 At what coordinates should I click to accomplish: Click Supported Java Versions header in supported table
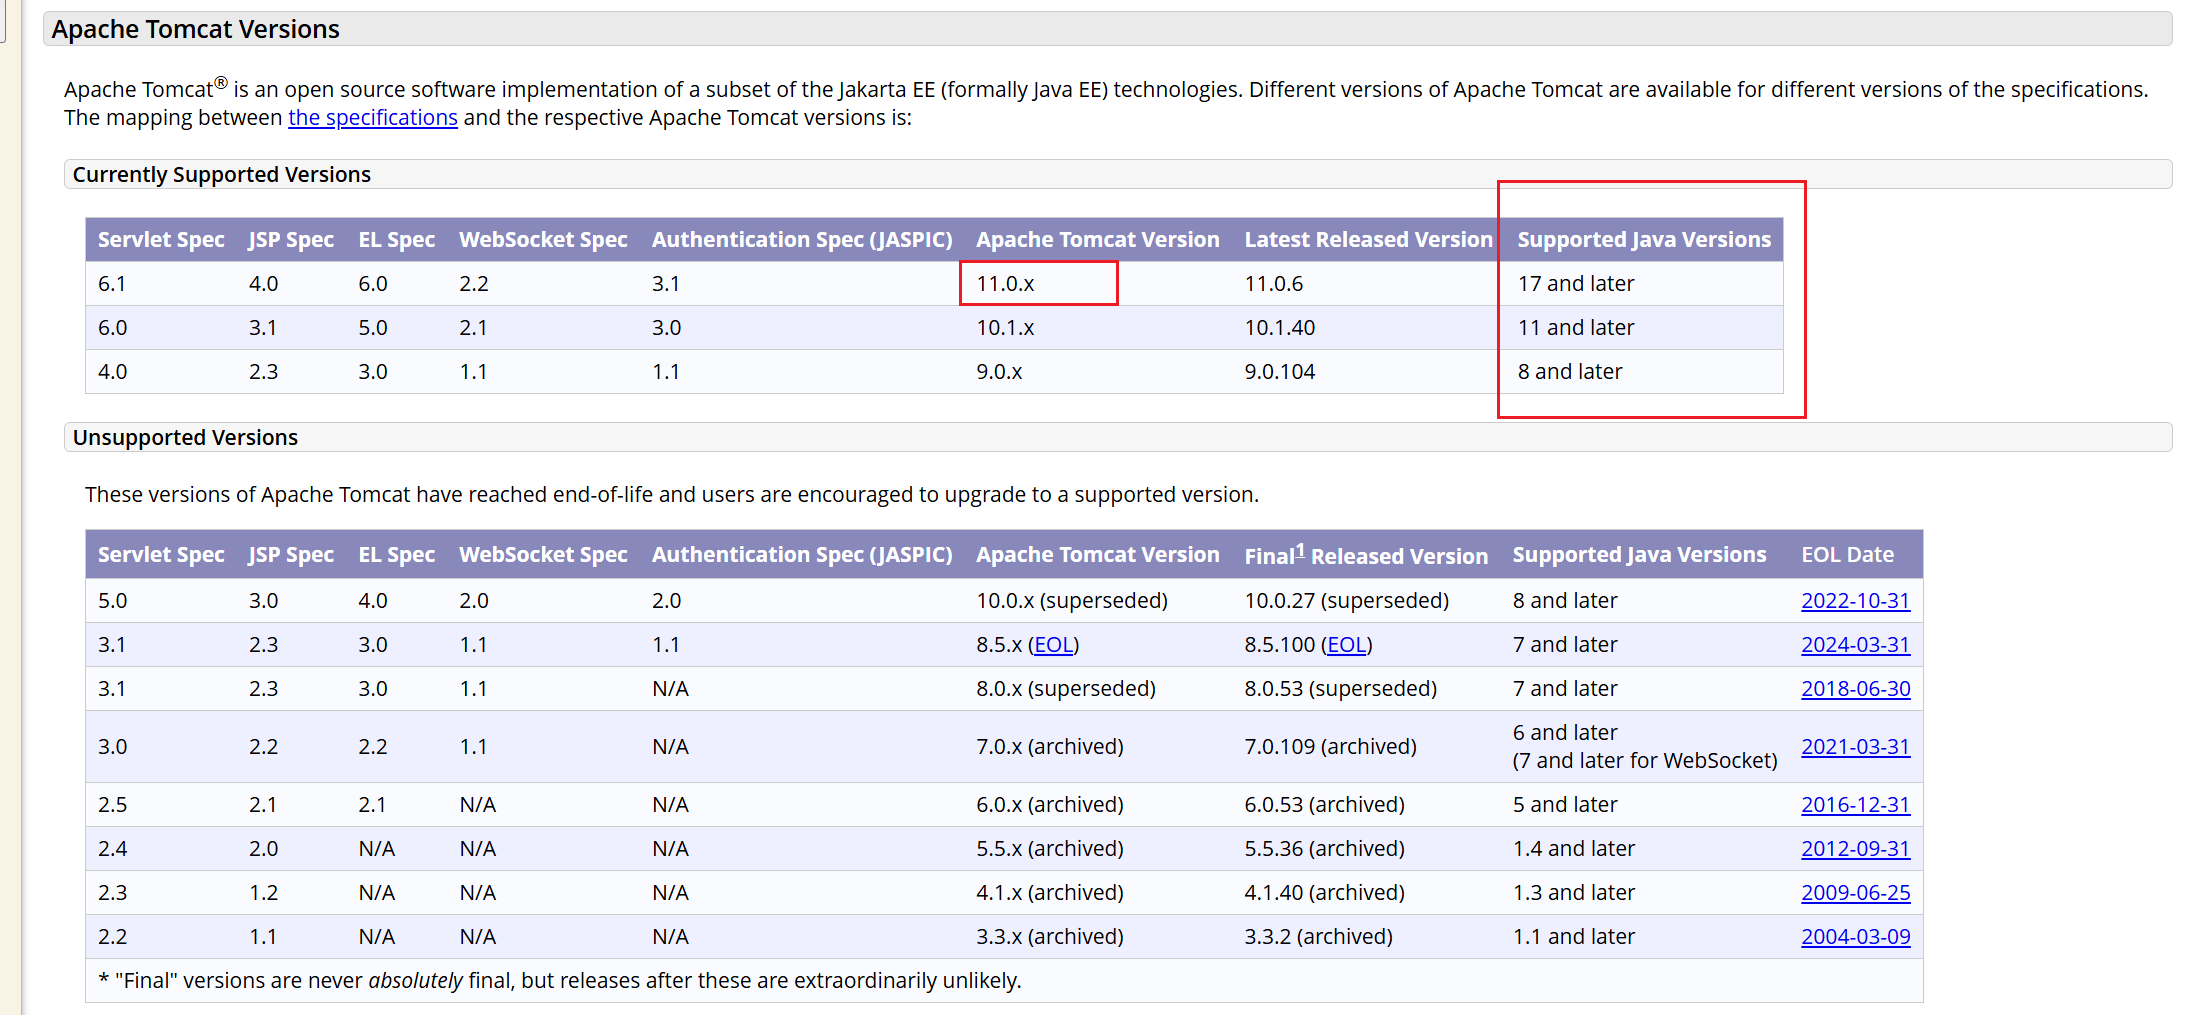coord(1643,240)
